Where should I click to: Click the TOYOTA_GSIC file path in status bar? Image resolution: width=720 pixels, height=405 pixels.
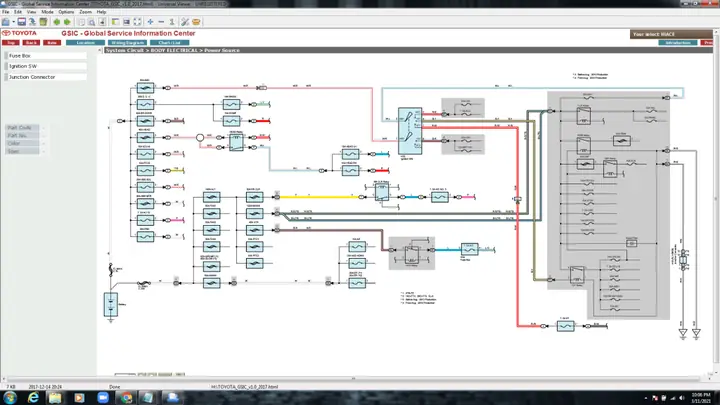coord(244,387)
